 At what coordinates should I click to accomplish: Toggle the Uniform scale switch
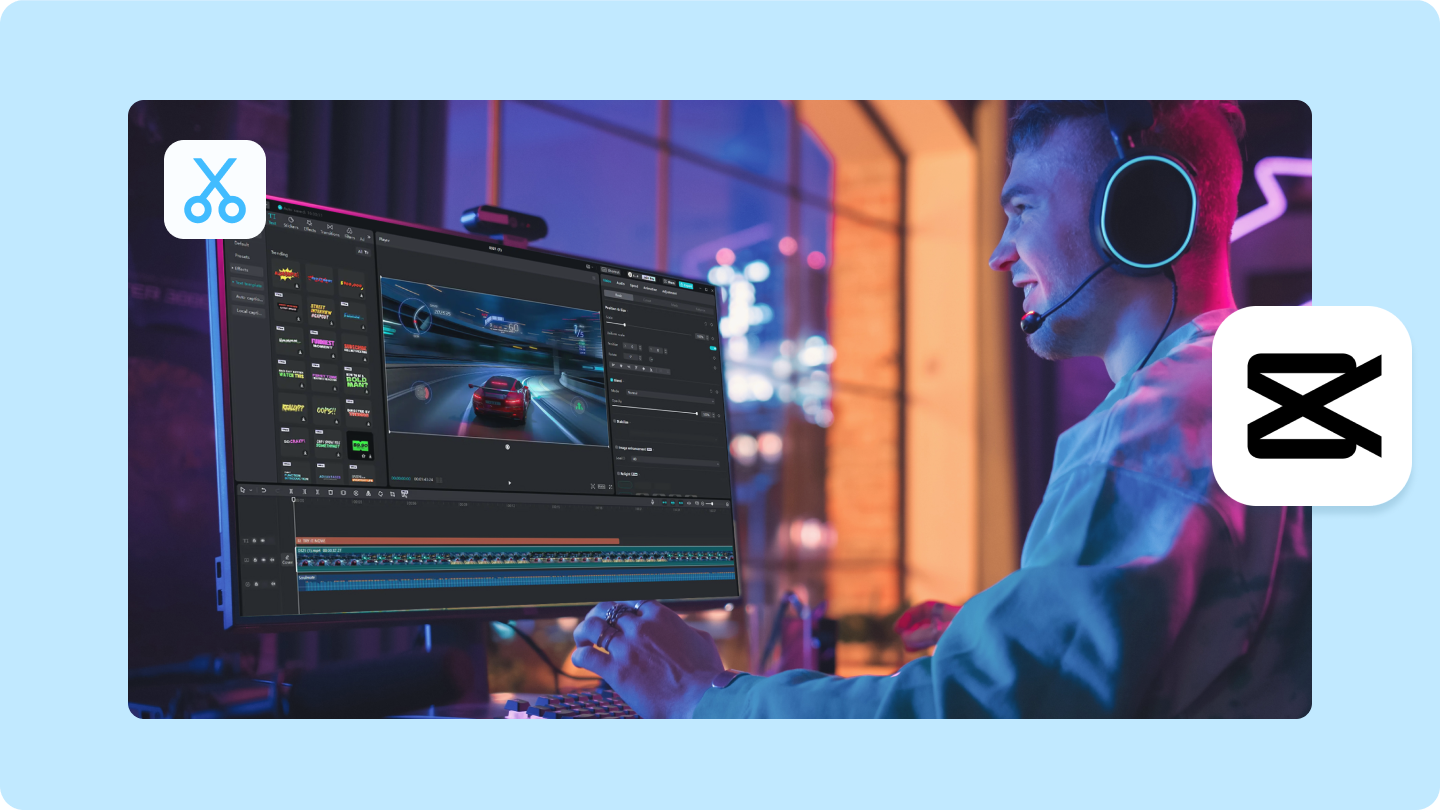[x=713, y=349]
